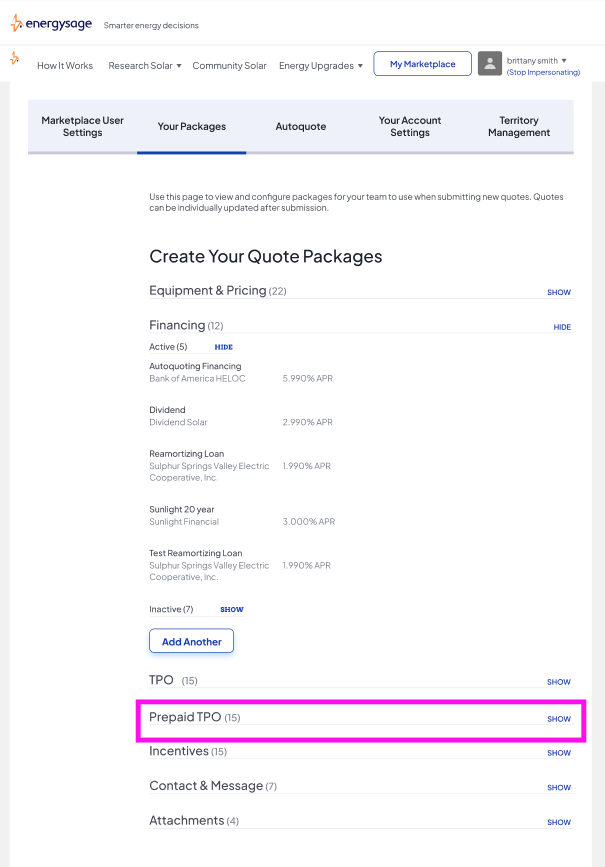The width and height of the screenshot is (605, 867).
Task: Click Add Another to create financing option
Action: click(191, 640)
